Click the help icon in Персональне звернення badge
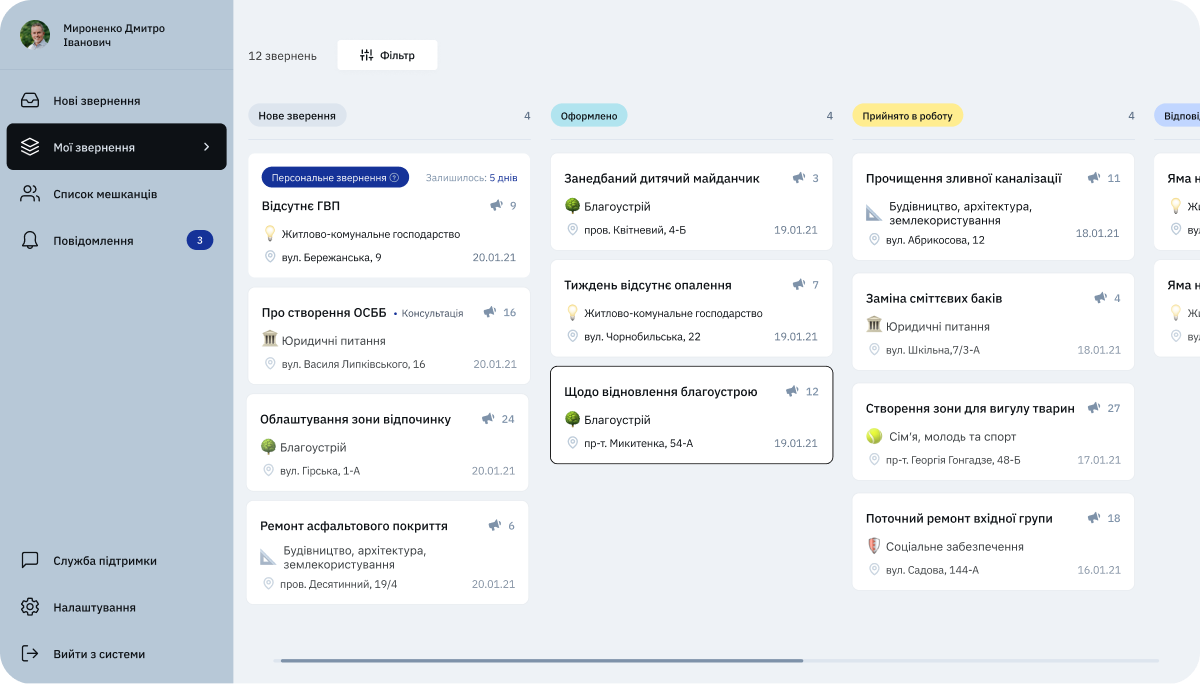Viewport: 1200px width, 684px height. tap(394, 178)
